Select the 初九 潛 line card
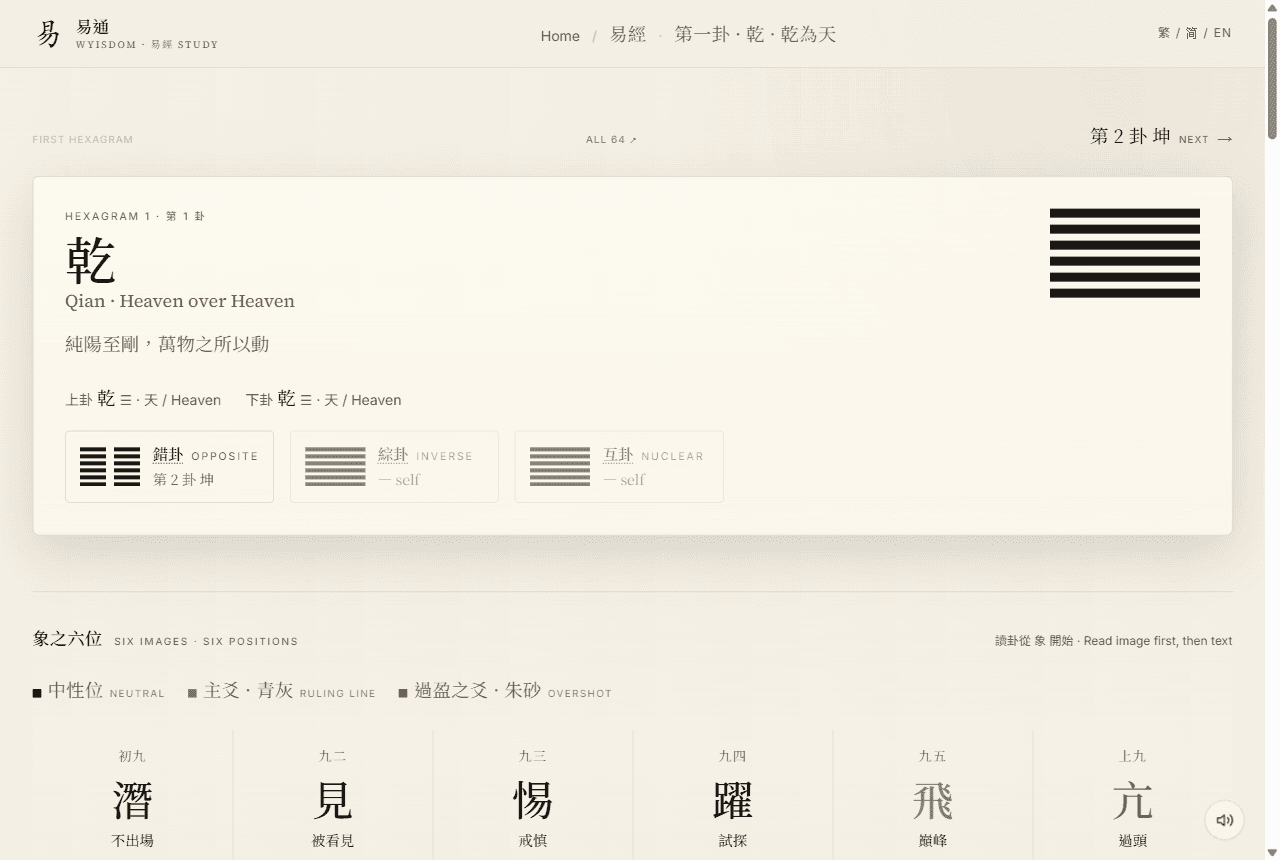The width and height of the screenshot is (1280, 860). pyautogui.click(x=133, y=795)
